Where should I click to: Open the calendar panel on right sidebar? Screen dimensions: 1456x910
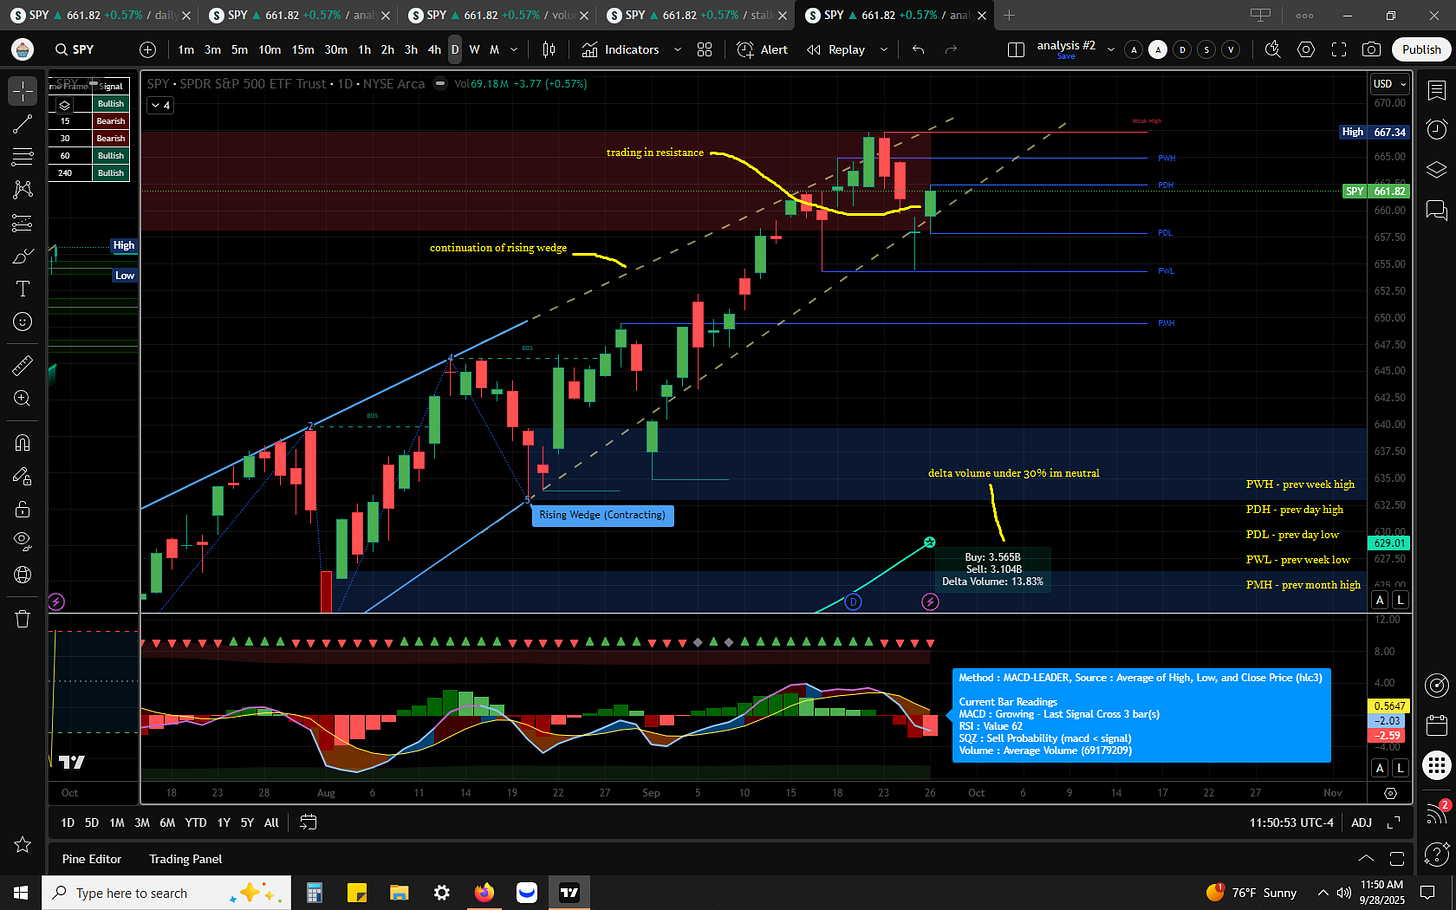tap(1437, 725)
